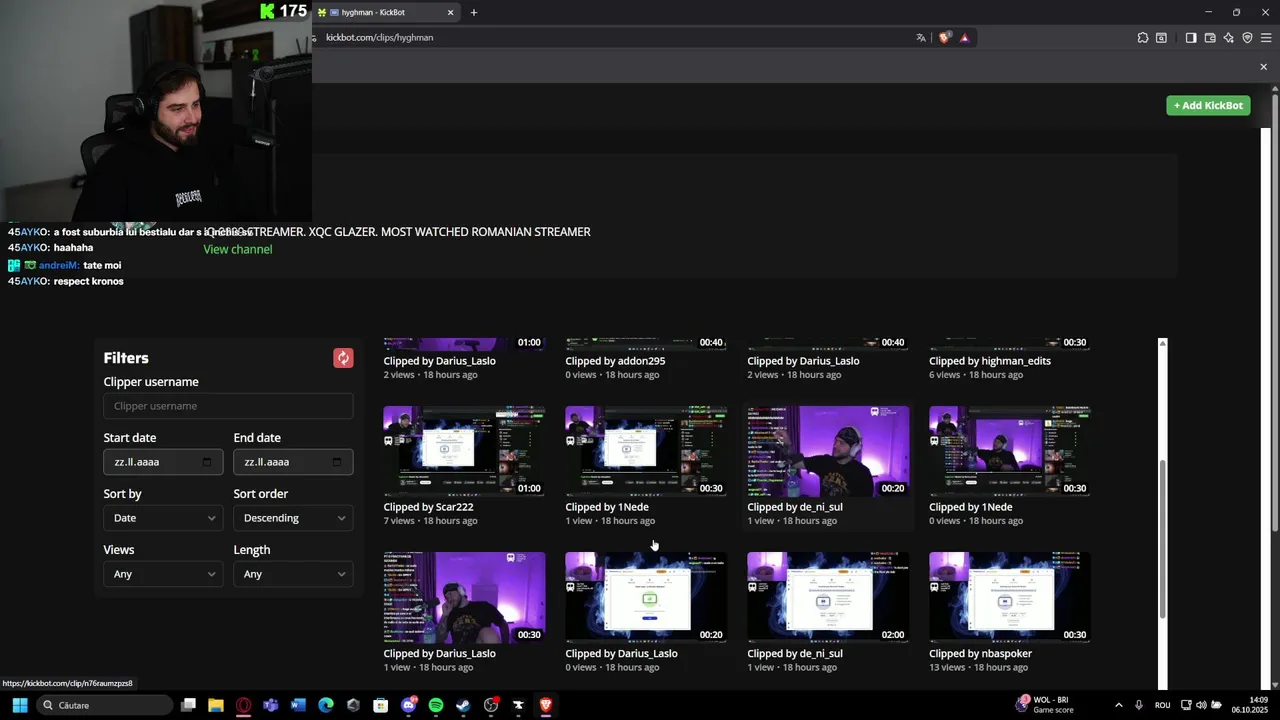
Task: Click the Brave browser taskbar icon
Action: click(x=546, y=705)
